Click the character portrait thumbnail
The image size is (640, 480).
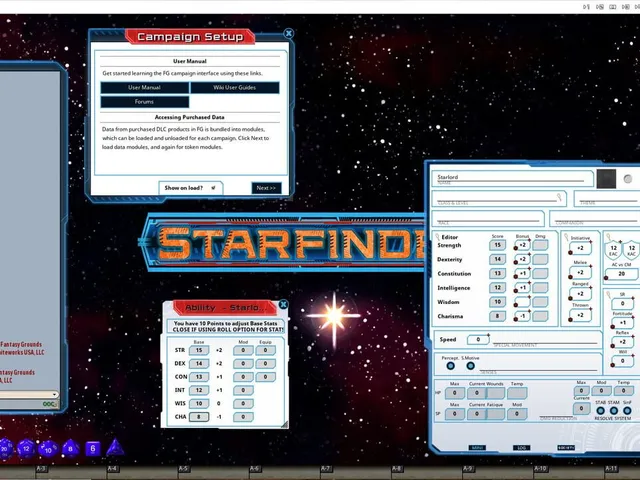606,179
